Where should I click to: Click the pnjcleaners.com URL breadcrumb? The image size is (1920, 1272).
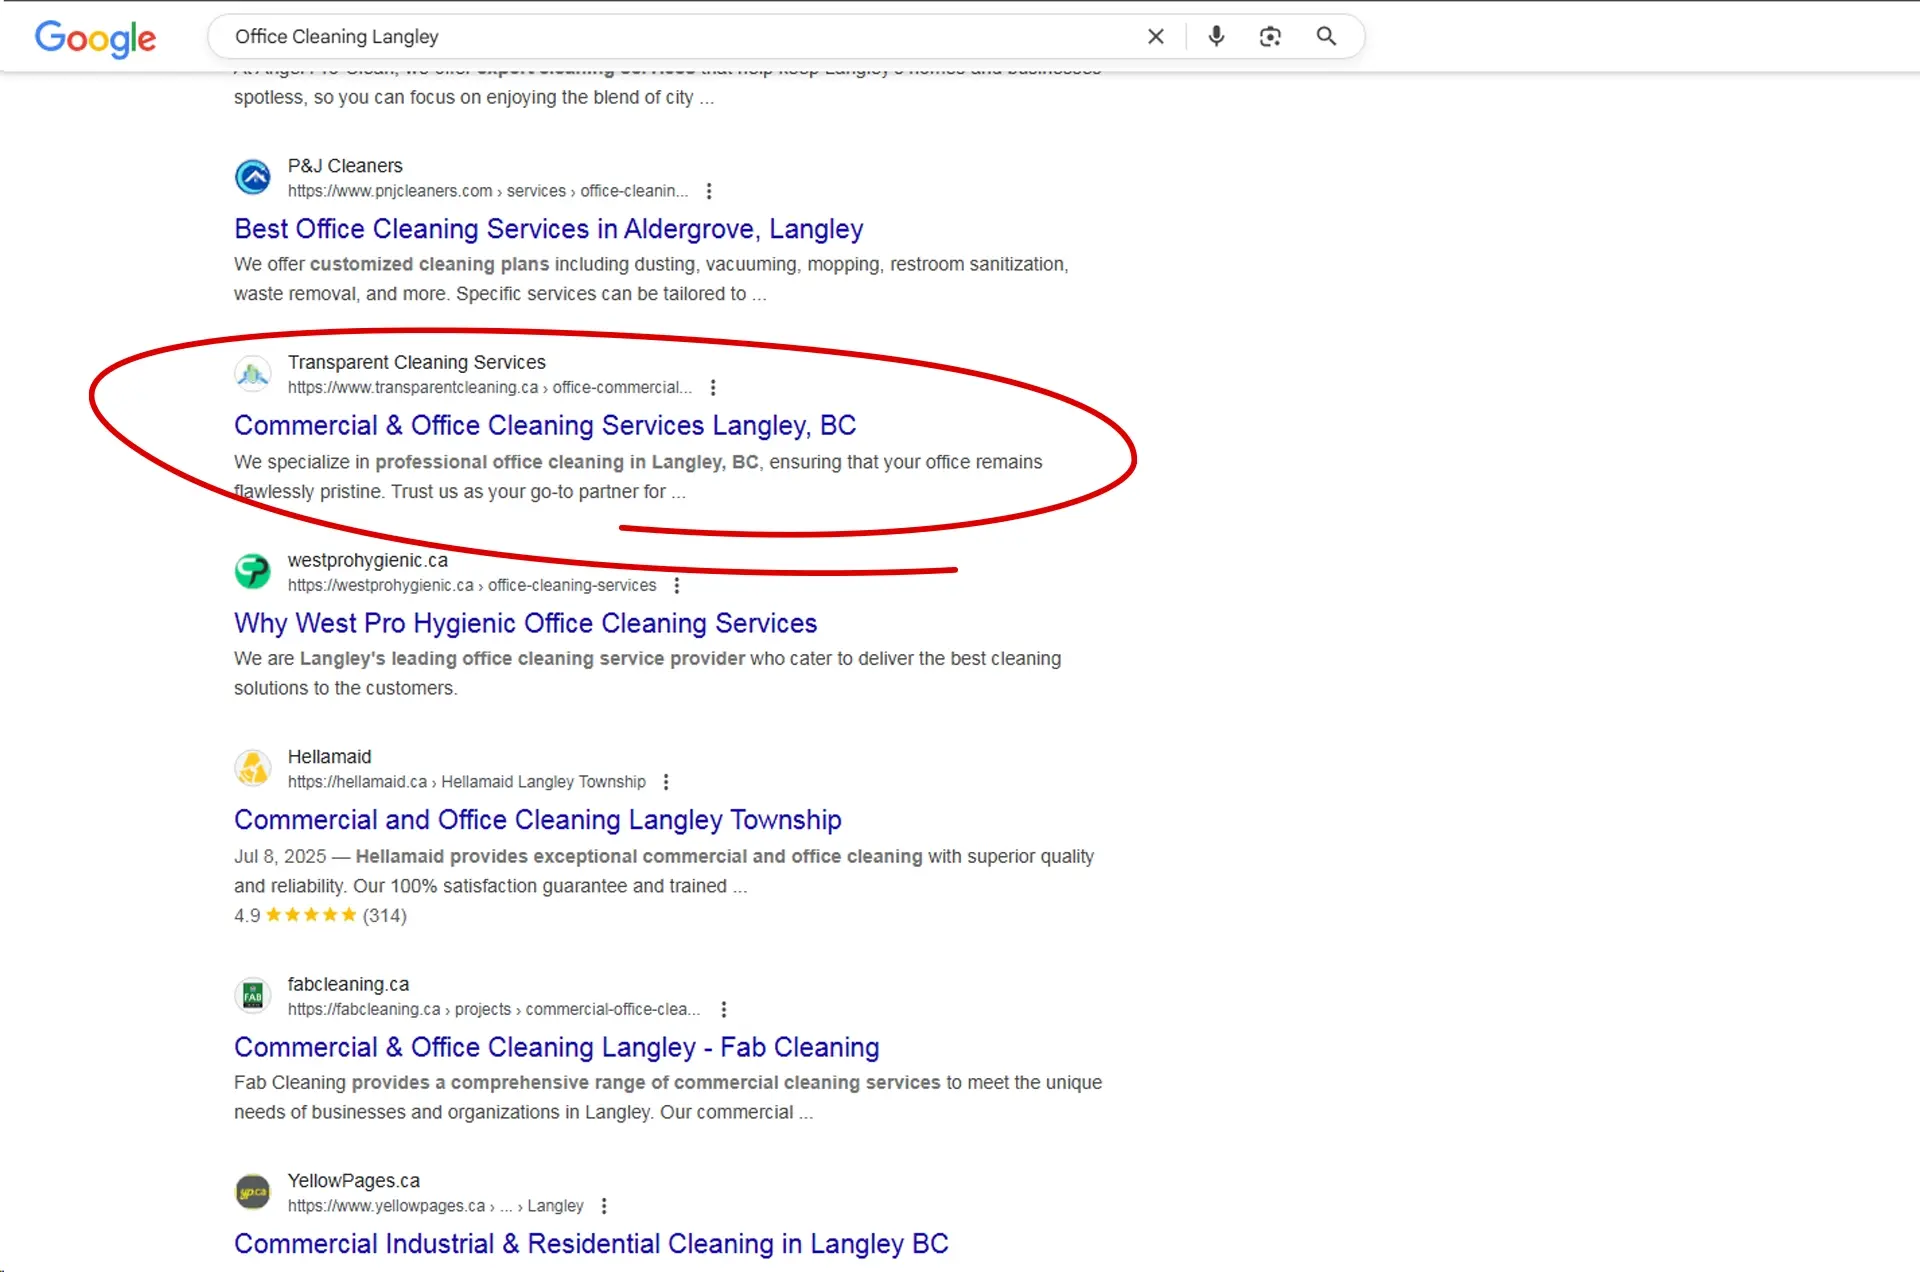tap(488, 191)
